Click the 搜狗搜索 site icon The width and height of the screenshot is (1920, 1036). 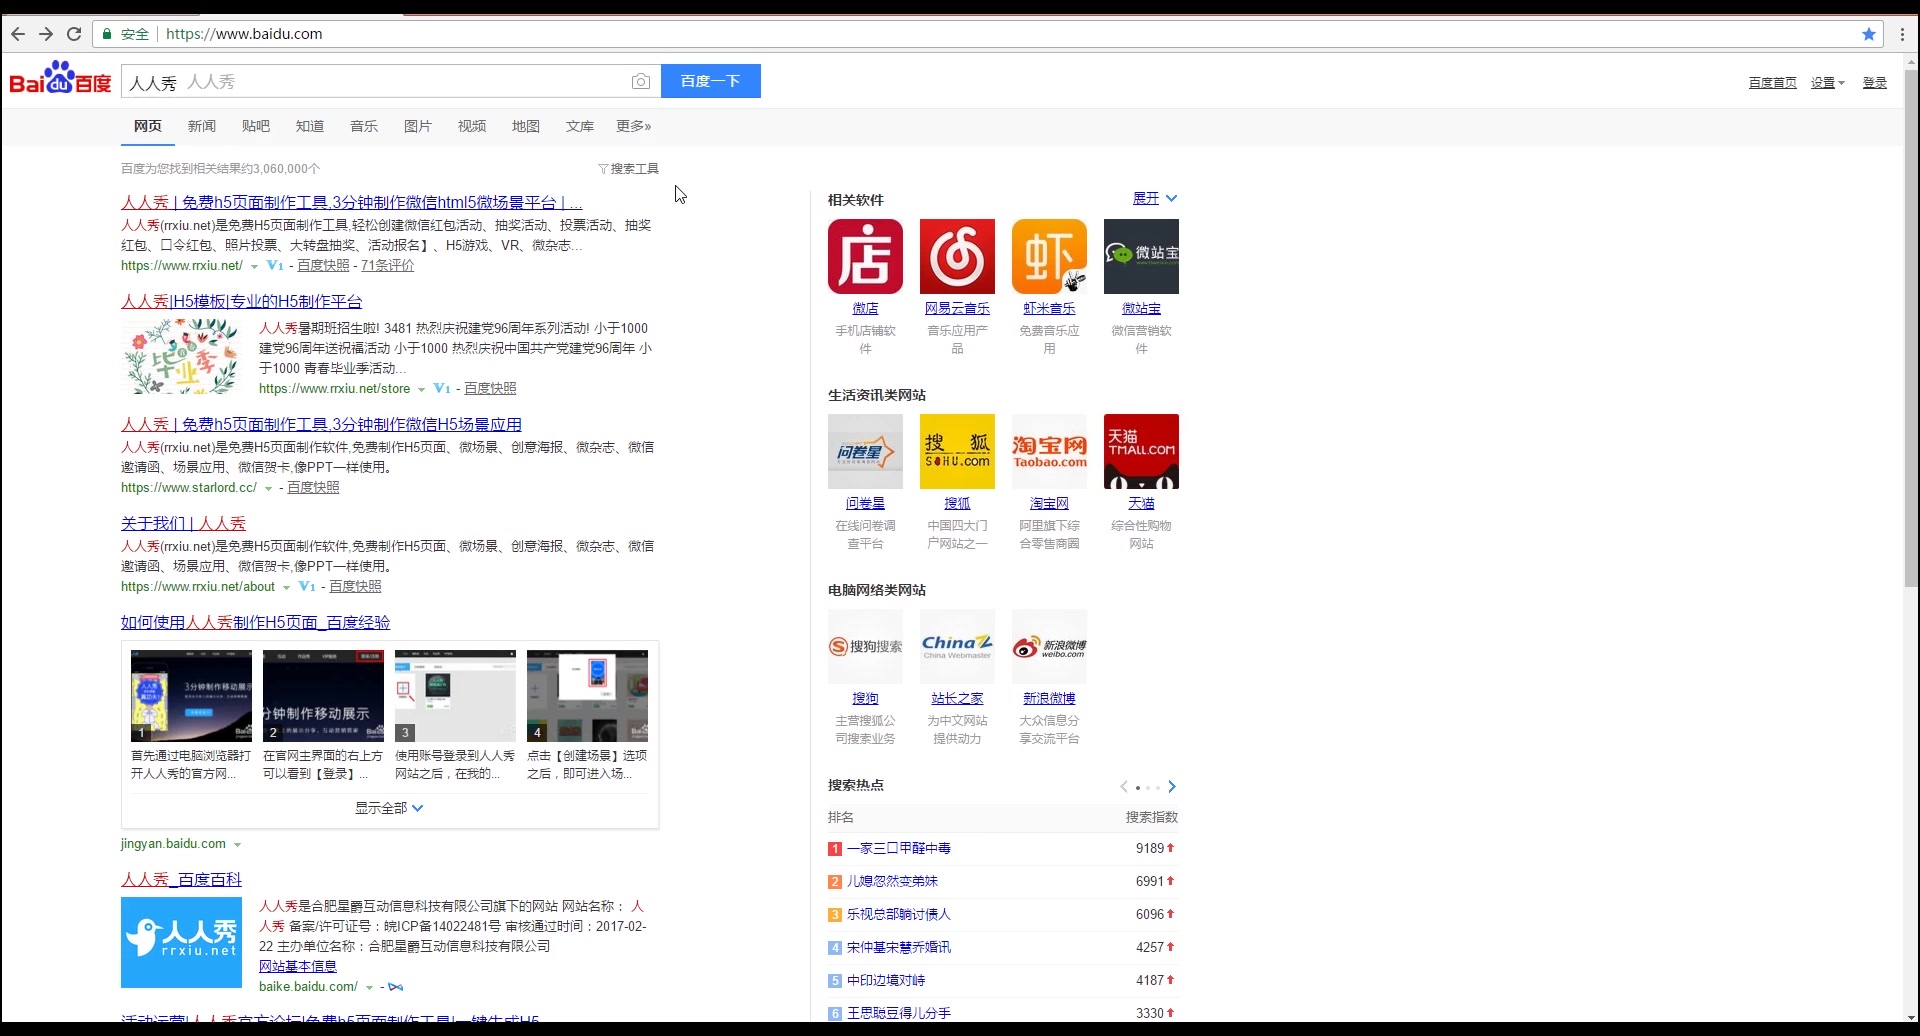(x=865, y=646)
